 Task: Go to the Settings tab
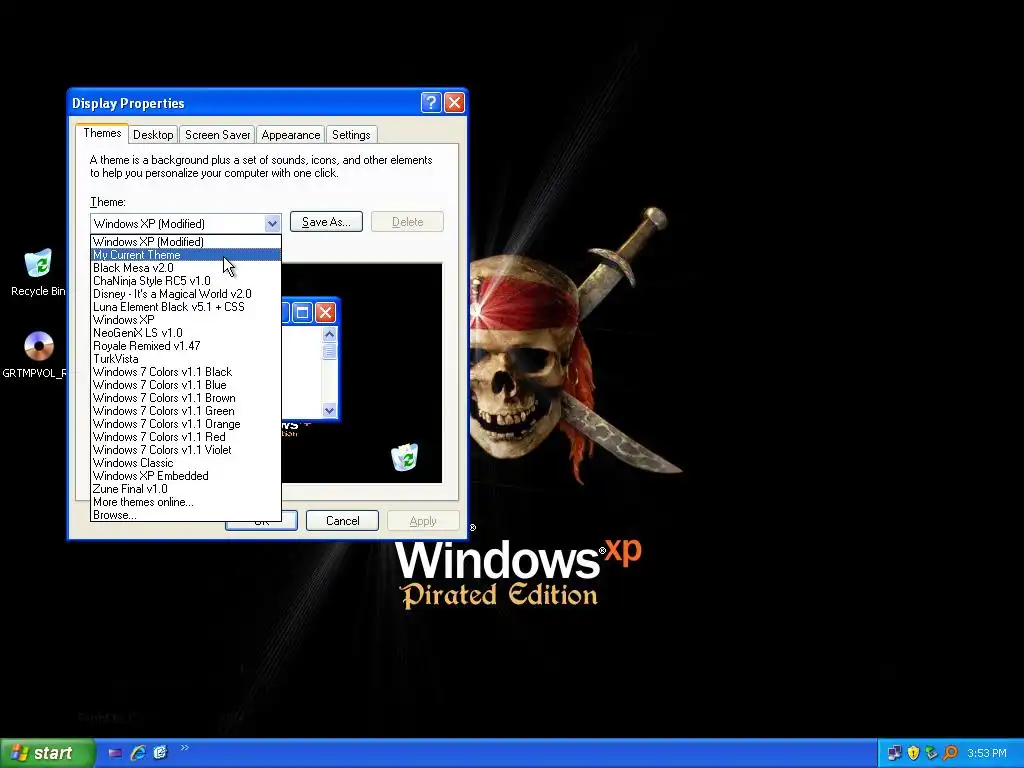(x=351, y=135)
